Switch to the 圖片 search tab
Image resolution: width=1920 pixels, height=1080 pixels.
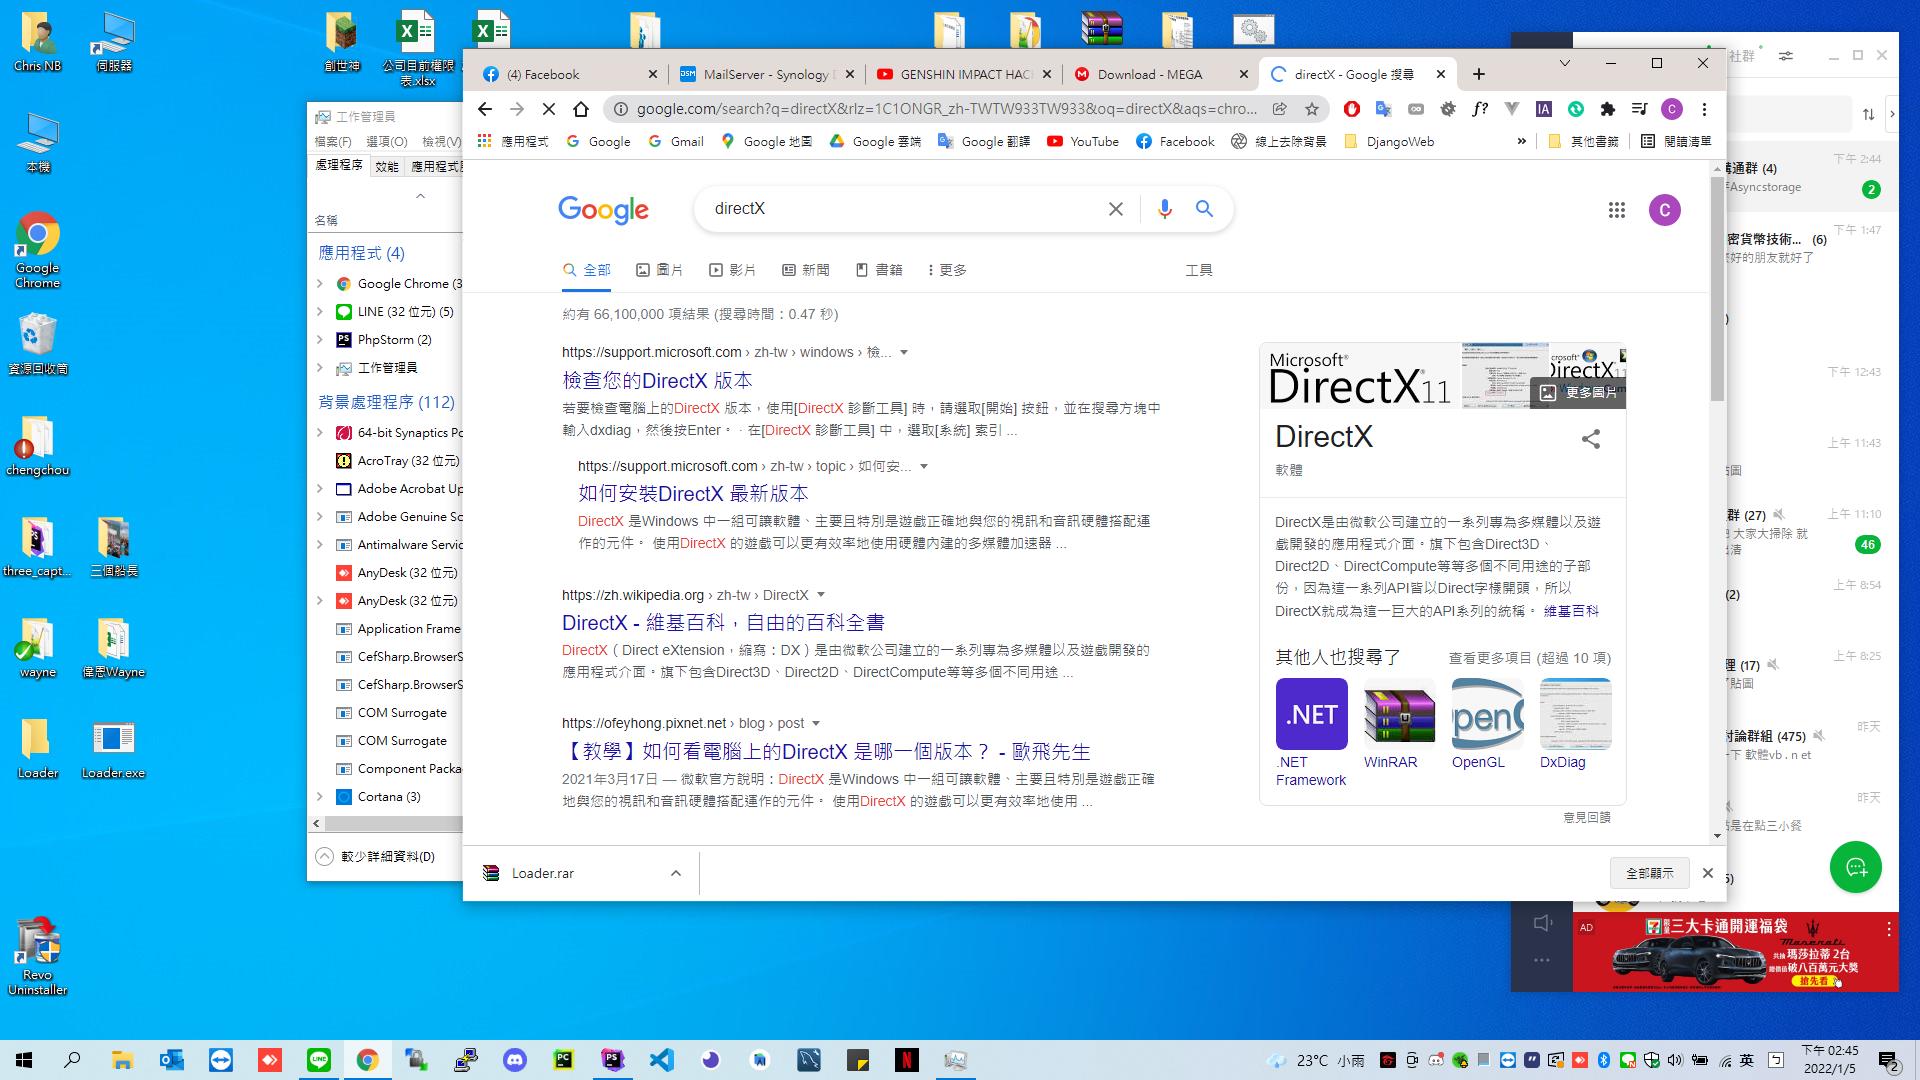tap(660, 270)
